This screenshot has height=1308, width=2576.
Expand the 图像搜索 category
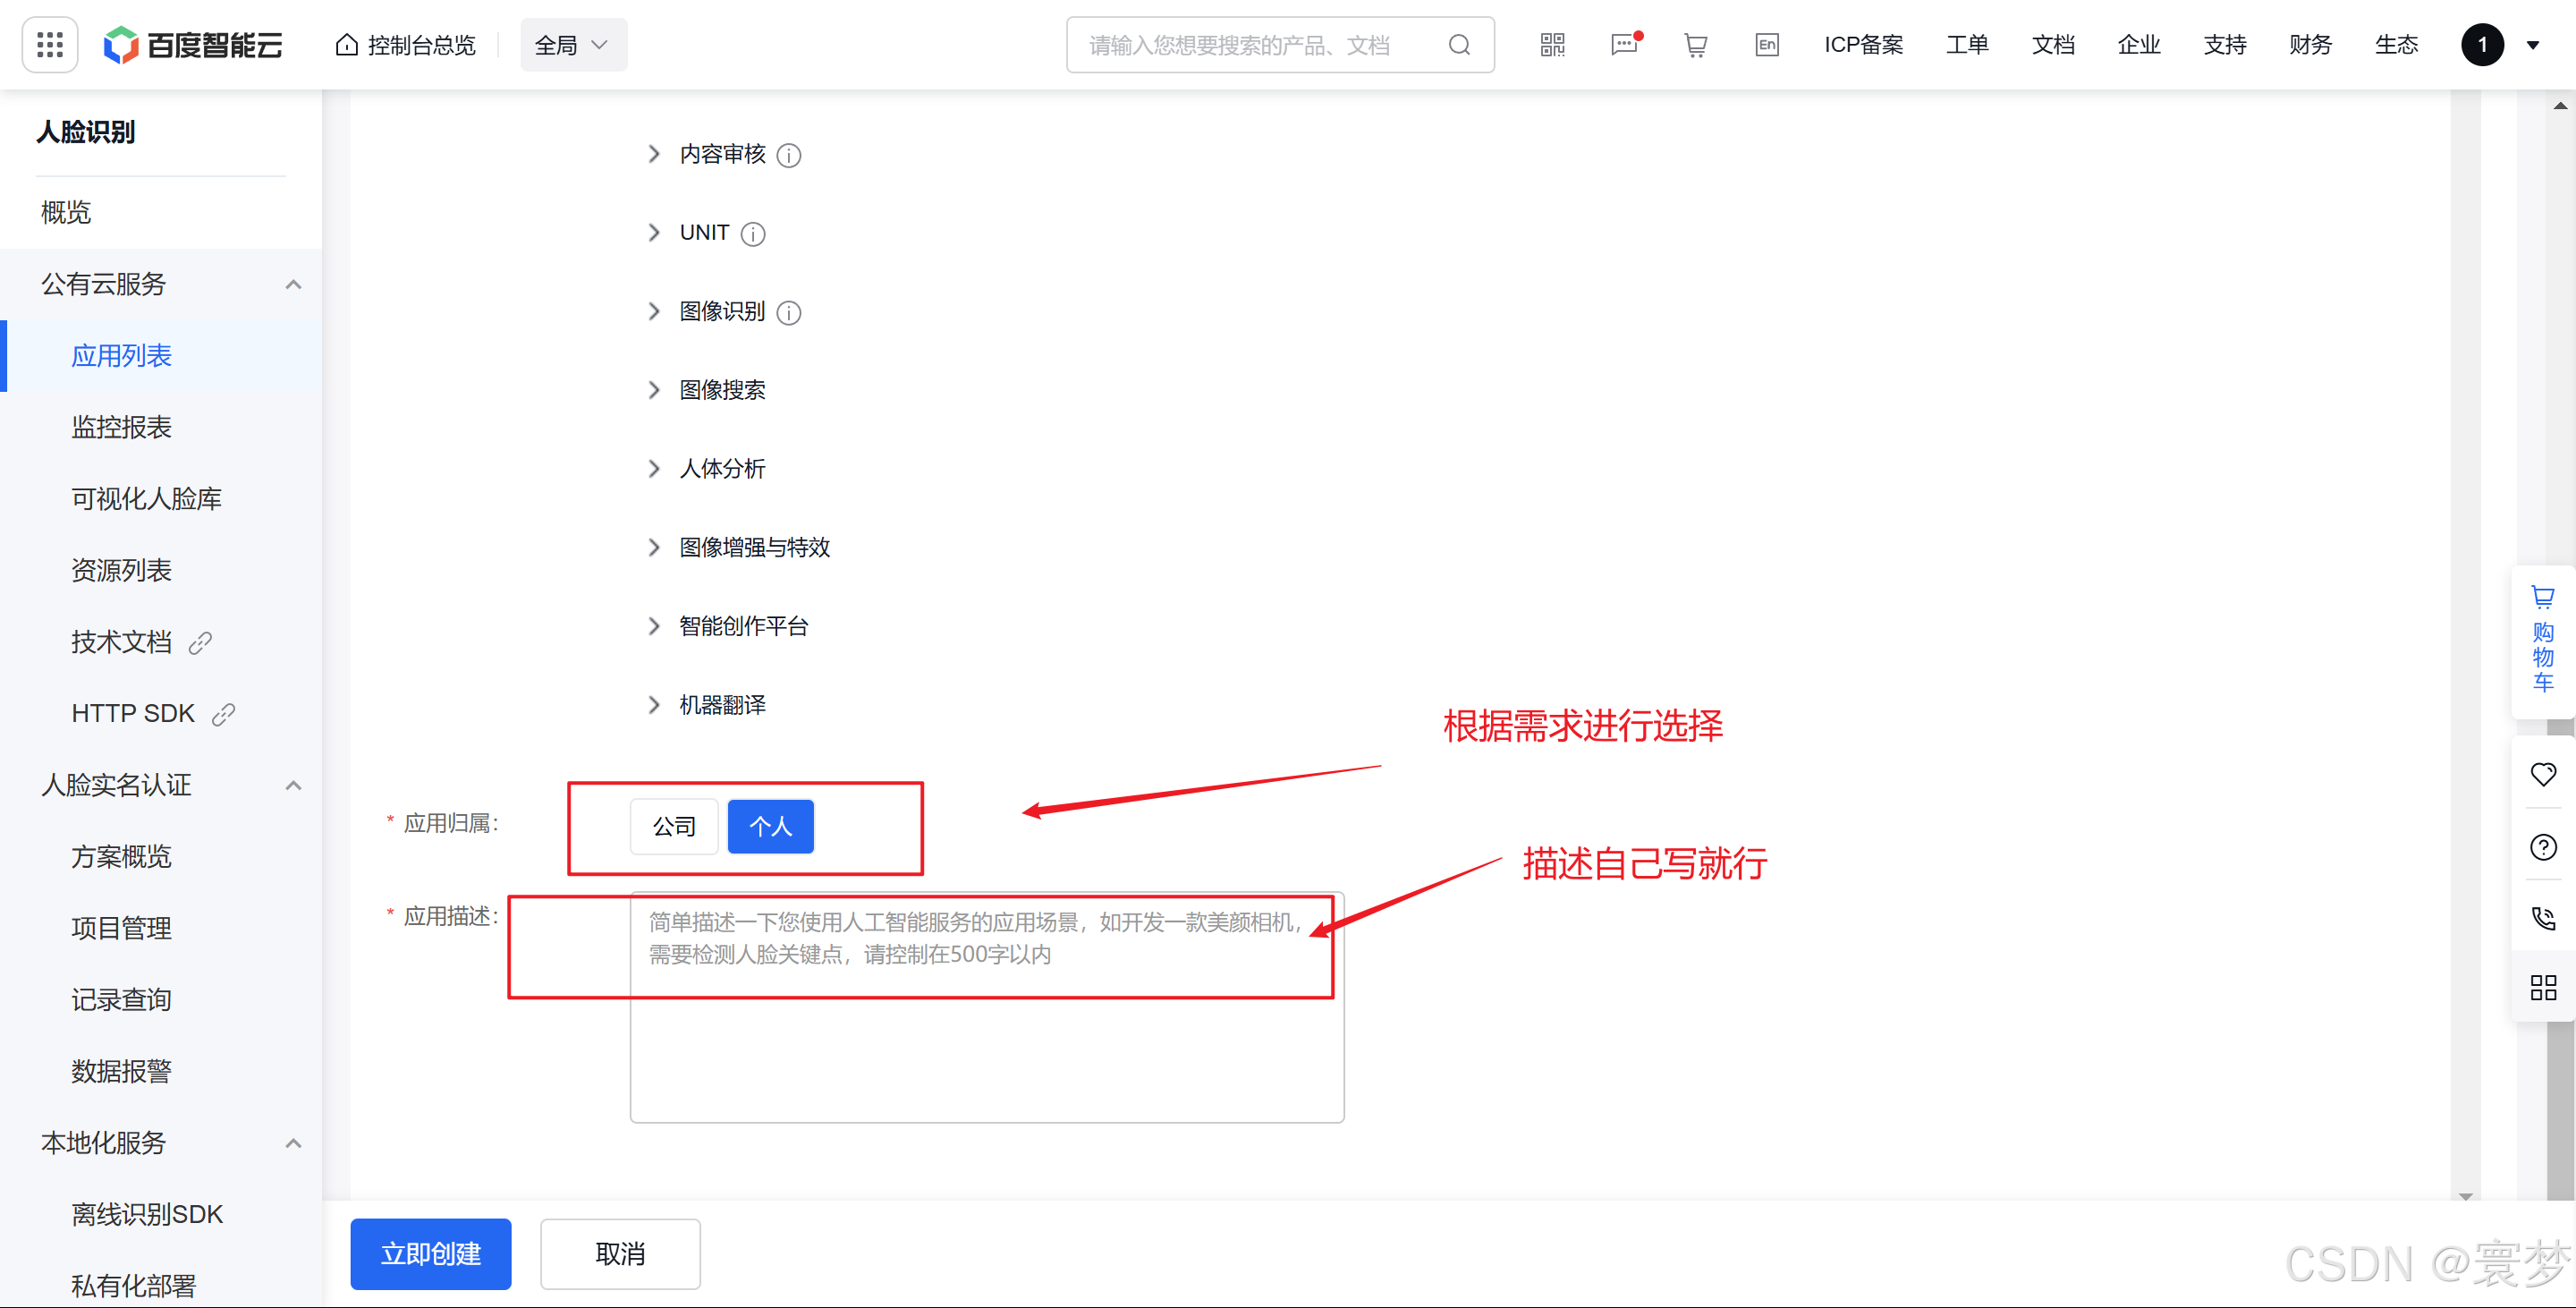654,390
